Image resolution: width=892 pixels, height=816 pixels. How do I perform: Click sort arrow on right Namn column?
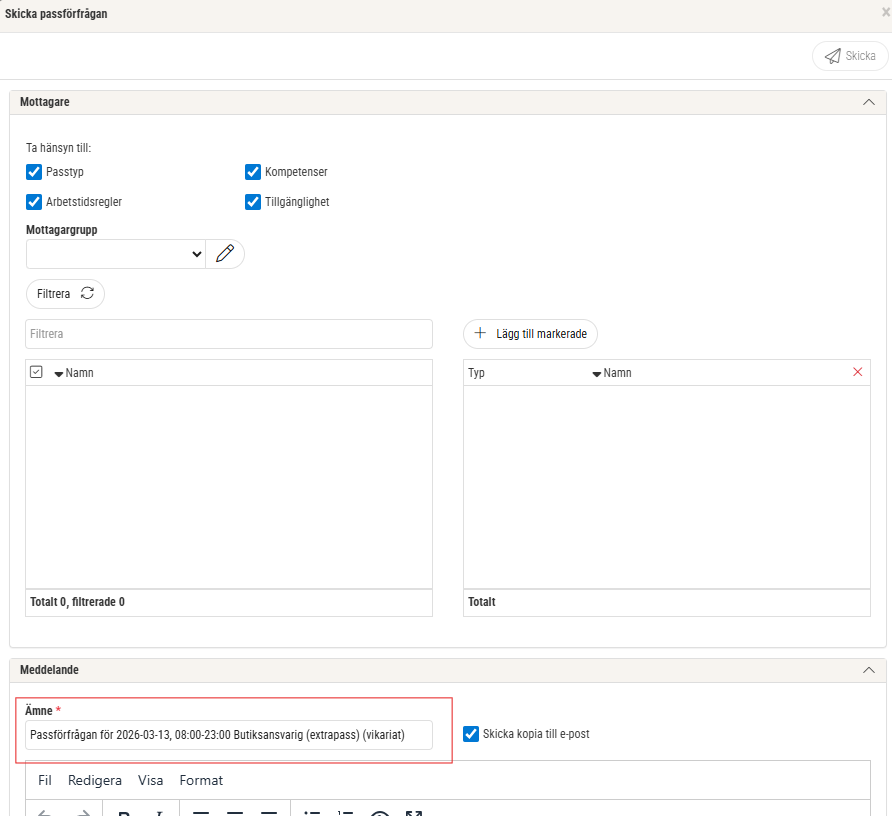click(x=596, y=373)
